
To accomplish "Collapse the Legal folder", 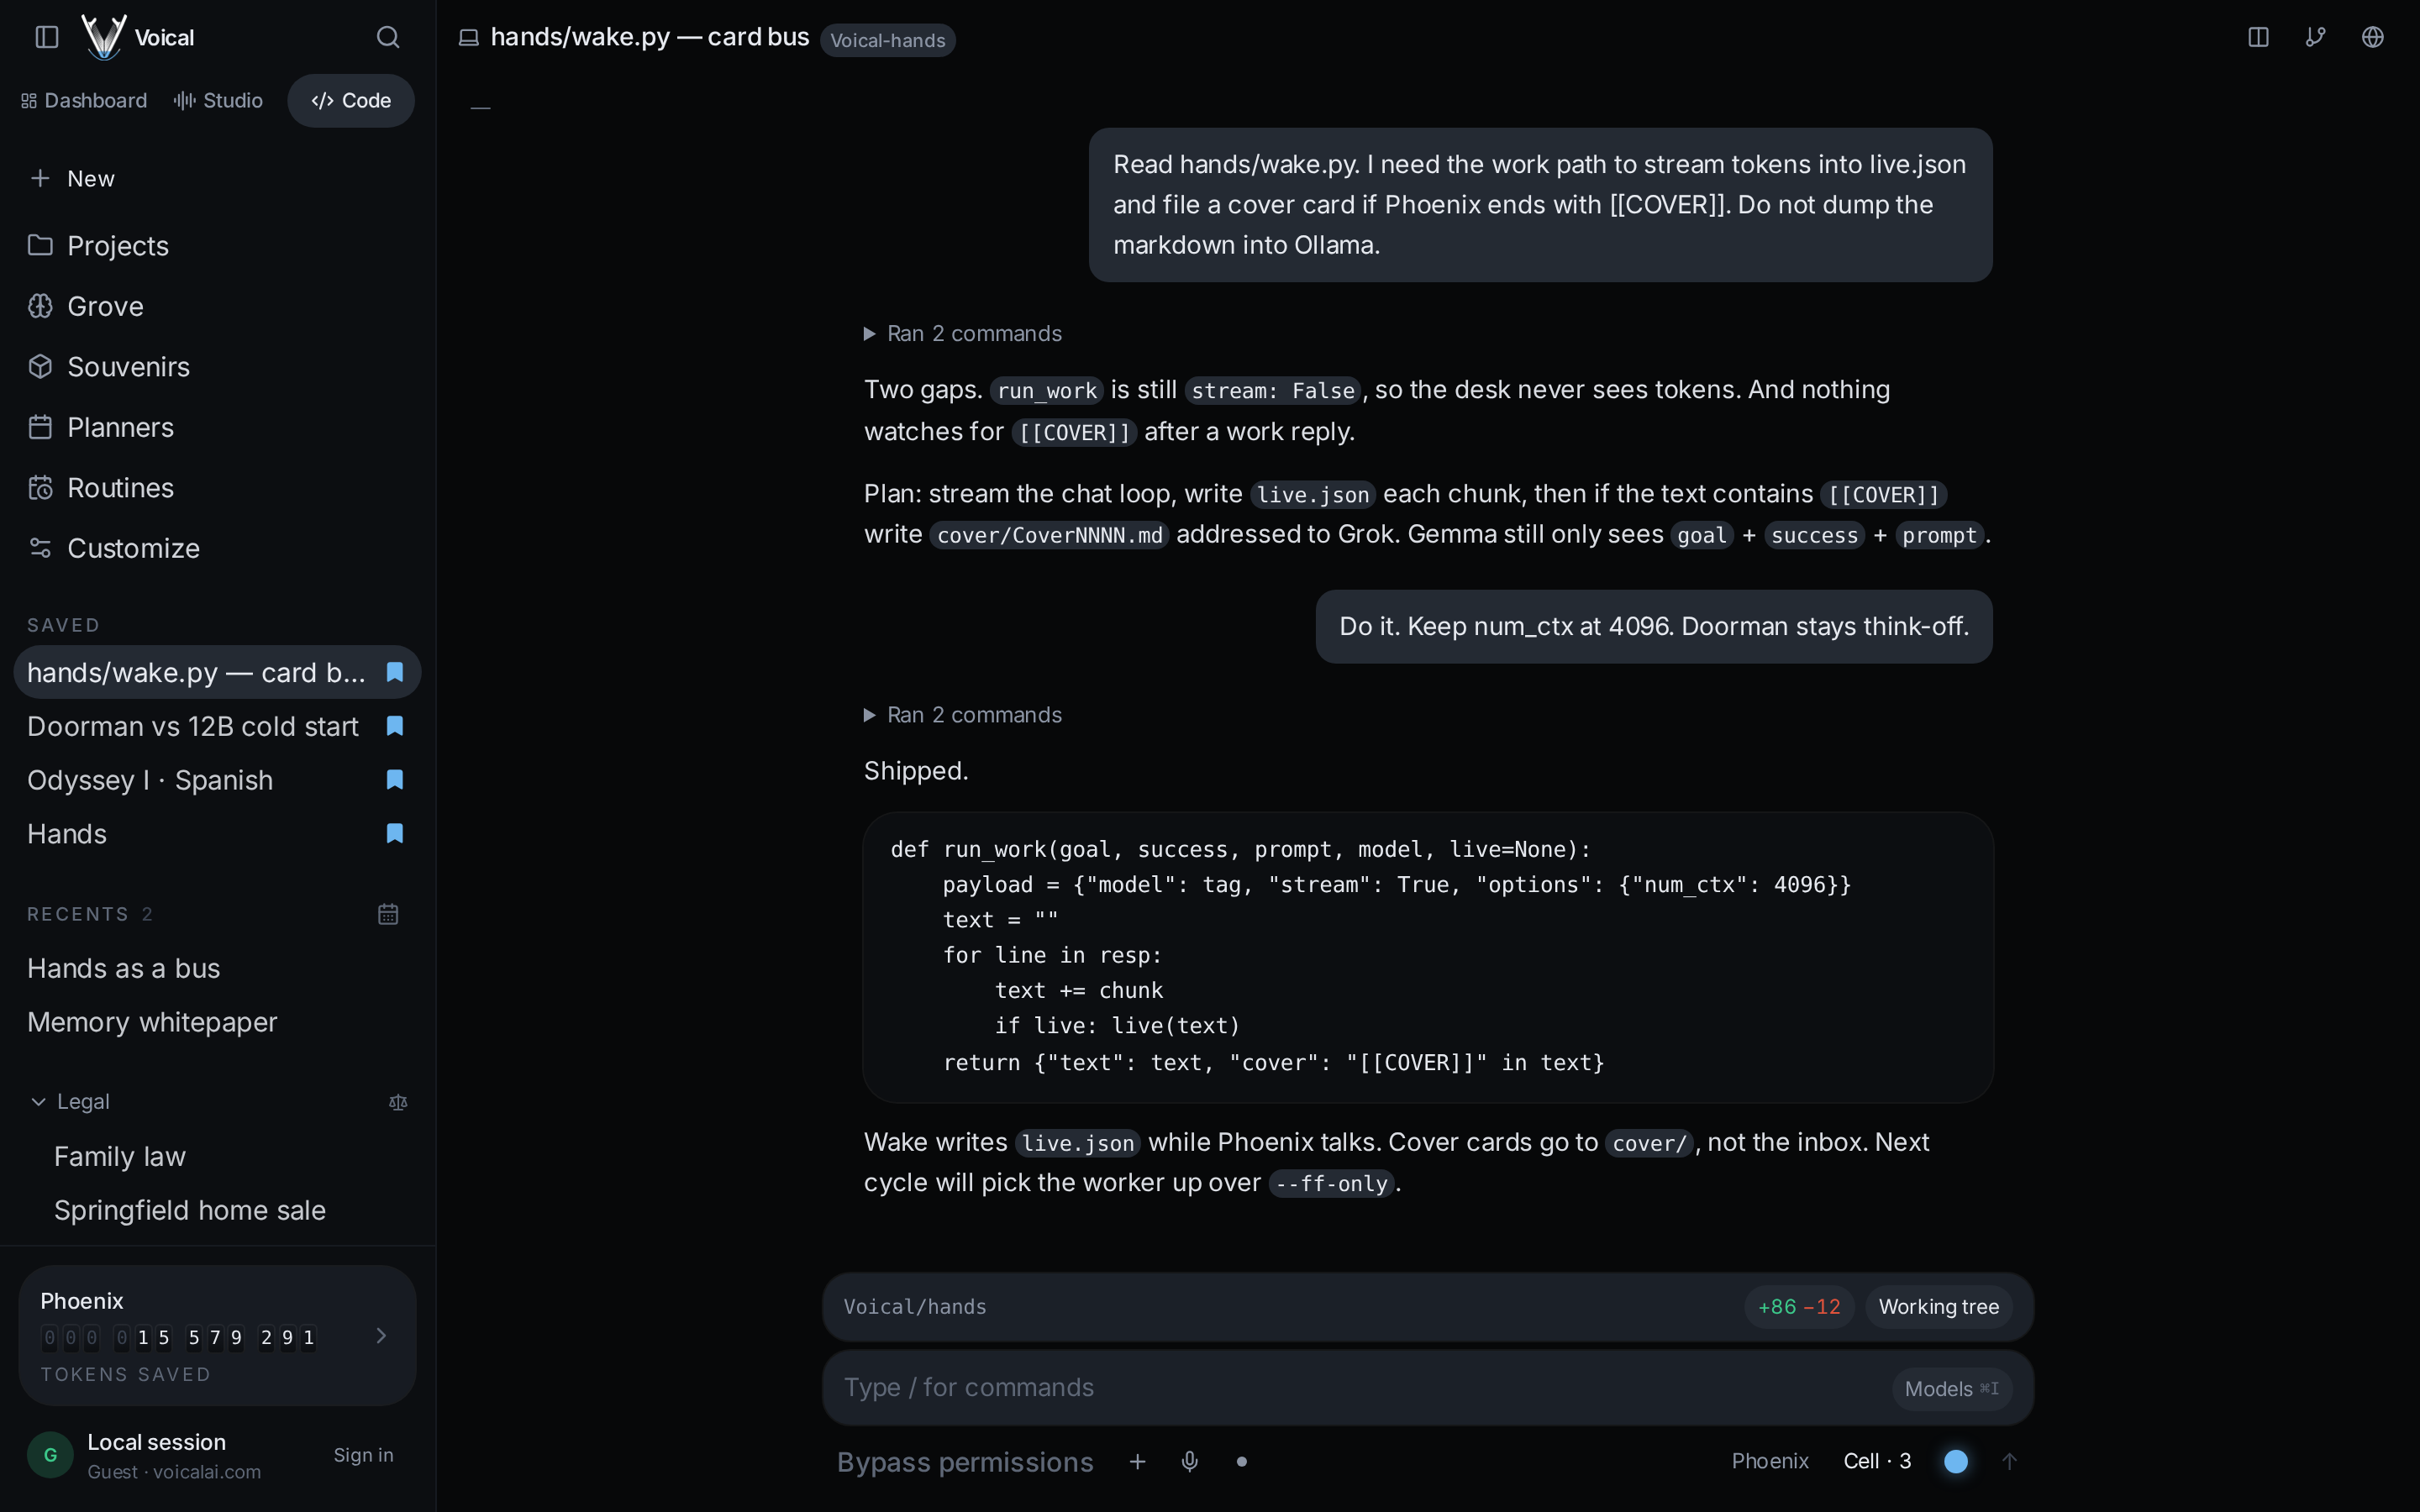I will (x=68, y=1102).
